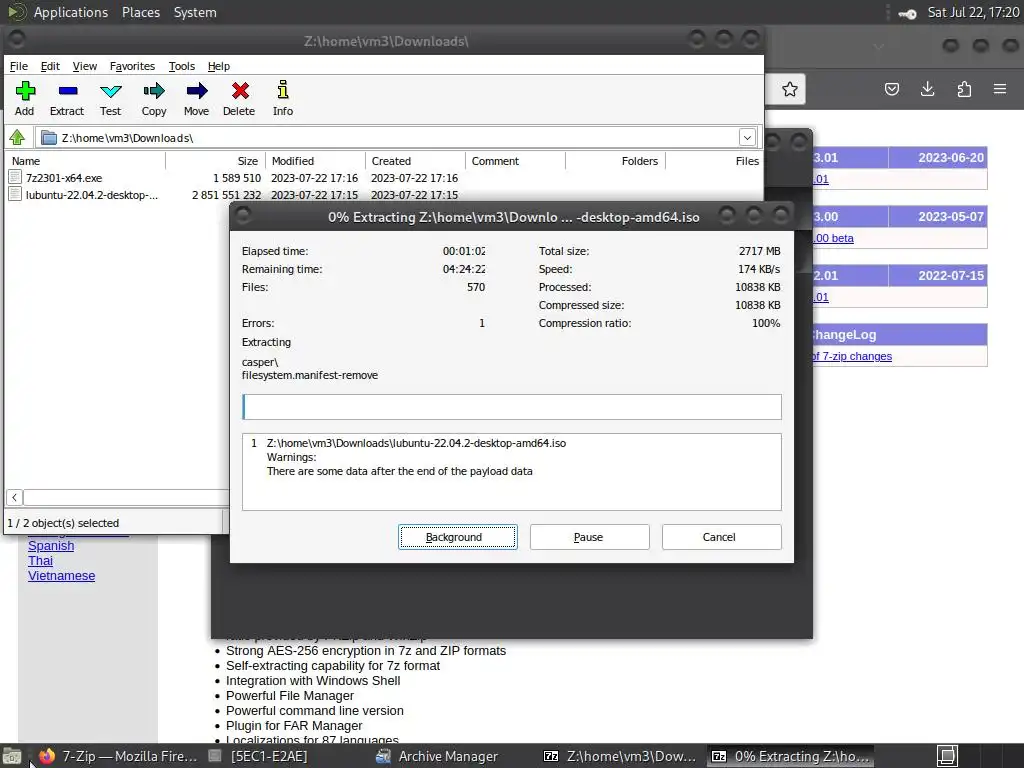Select the lubuntu ISO file icon
The height and width of the screenshot is (768, 1024).
coord(16,195)
